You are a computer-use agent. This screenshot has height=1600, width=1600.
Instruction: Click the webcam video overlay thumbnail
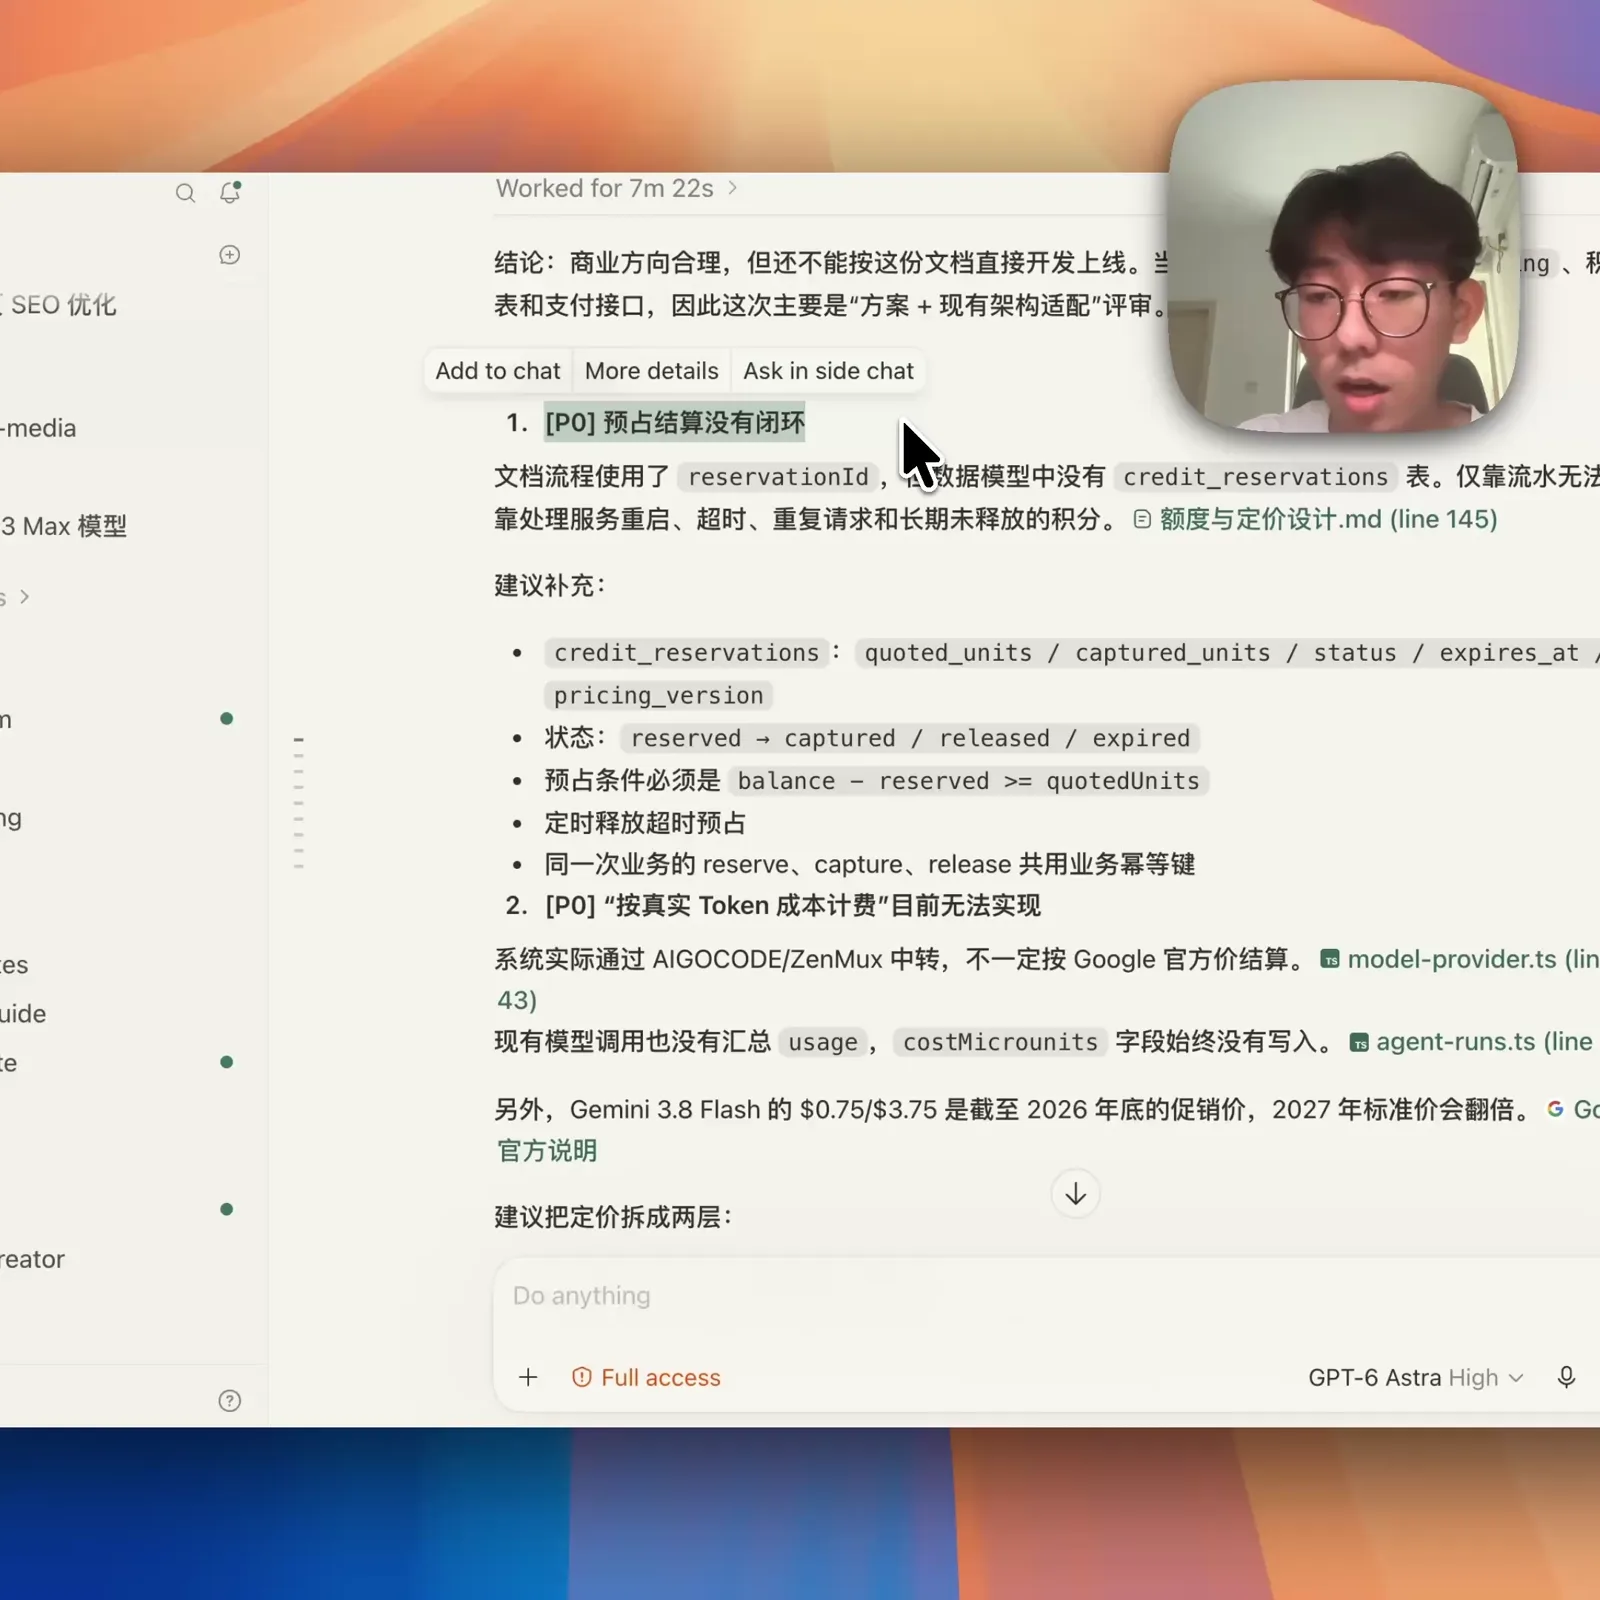pos(1343,257)
